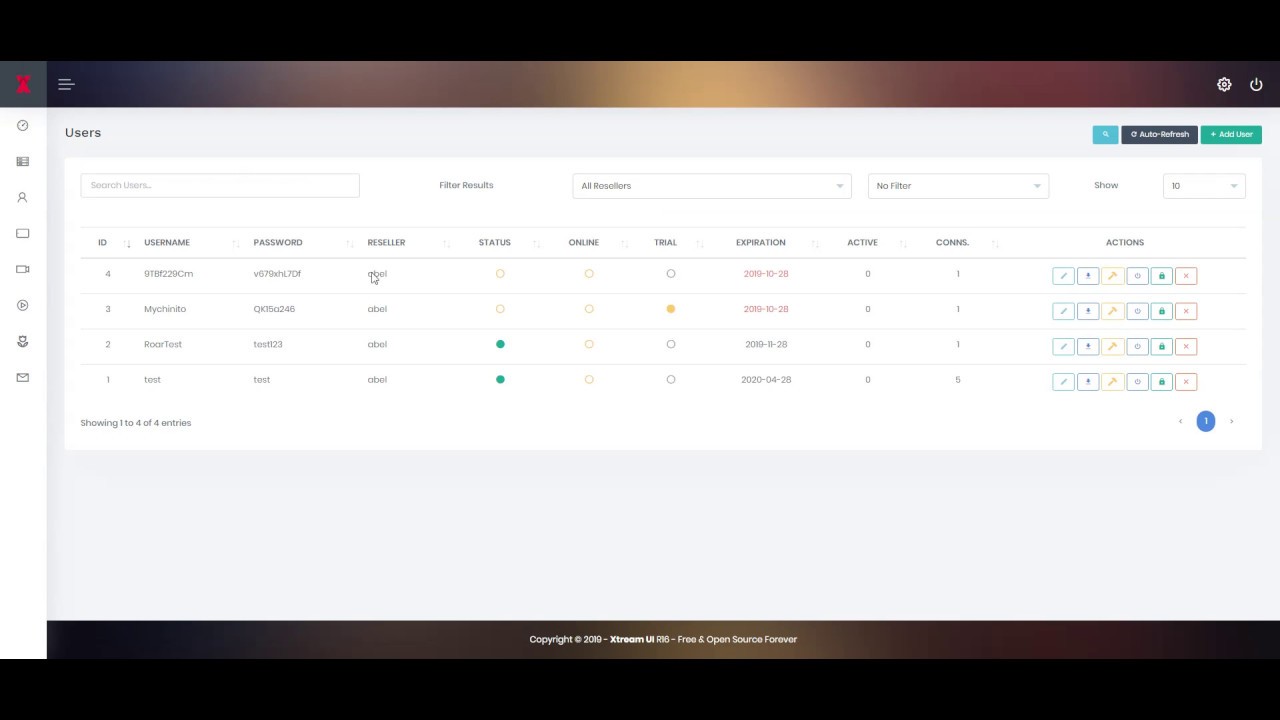The height and width of the screenshot is (720, 1280).
Task: Open the video camera streams sidebar icon
Action: 22,269
